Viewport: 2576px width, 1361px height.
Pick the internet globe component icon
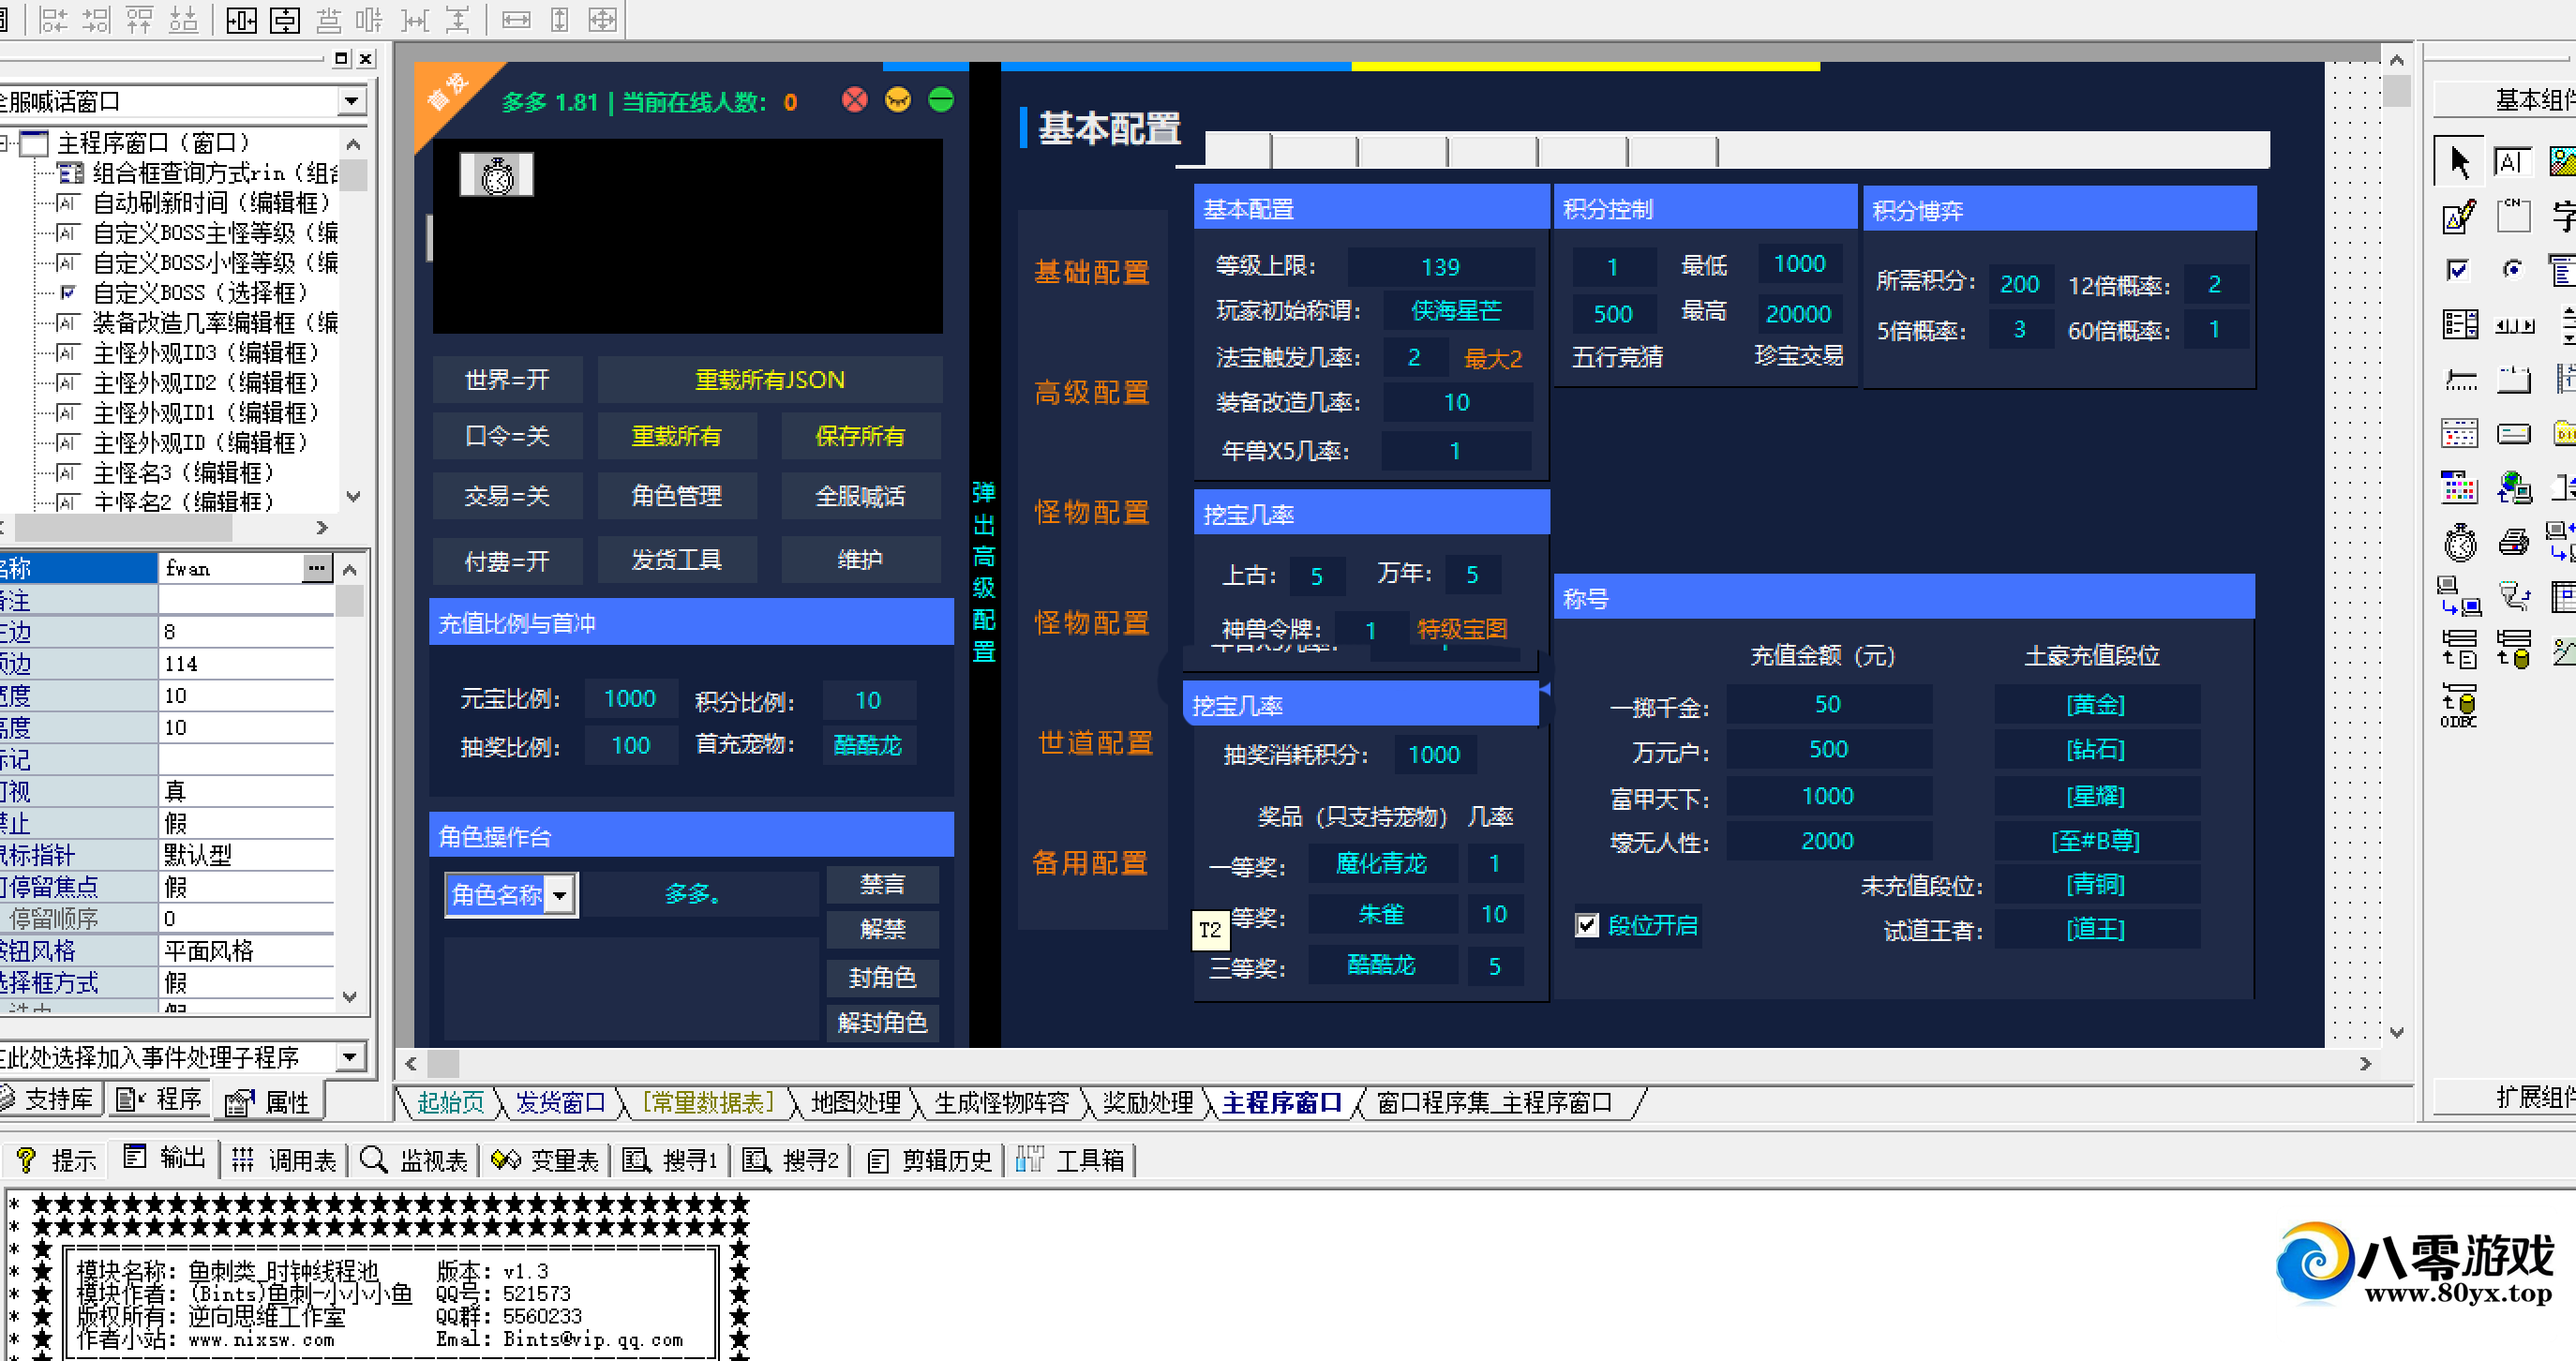2513,487
